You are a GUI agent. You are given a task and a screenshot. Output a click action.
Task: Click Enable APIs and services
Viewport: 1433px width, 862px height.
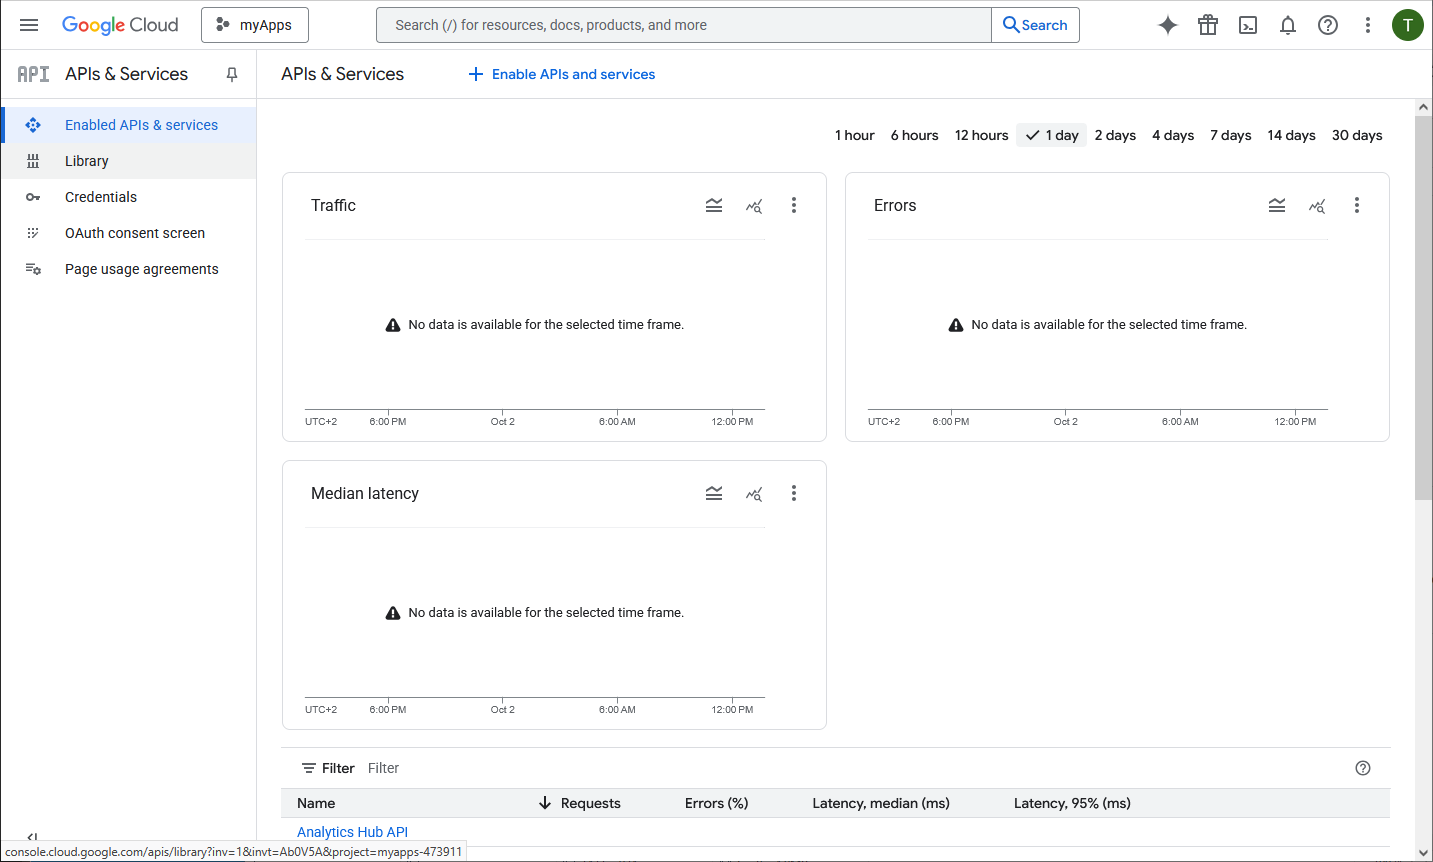tap(562, 74)
